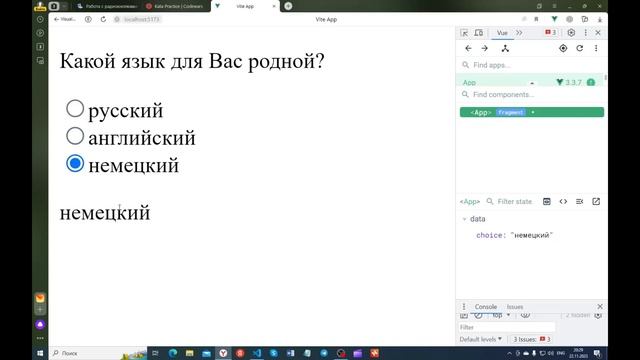Go back in Vue DevTools navigation

(468, 48)
